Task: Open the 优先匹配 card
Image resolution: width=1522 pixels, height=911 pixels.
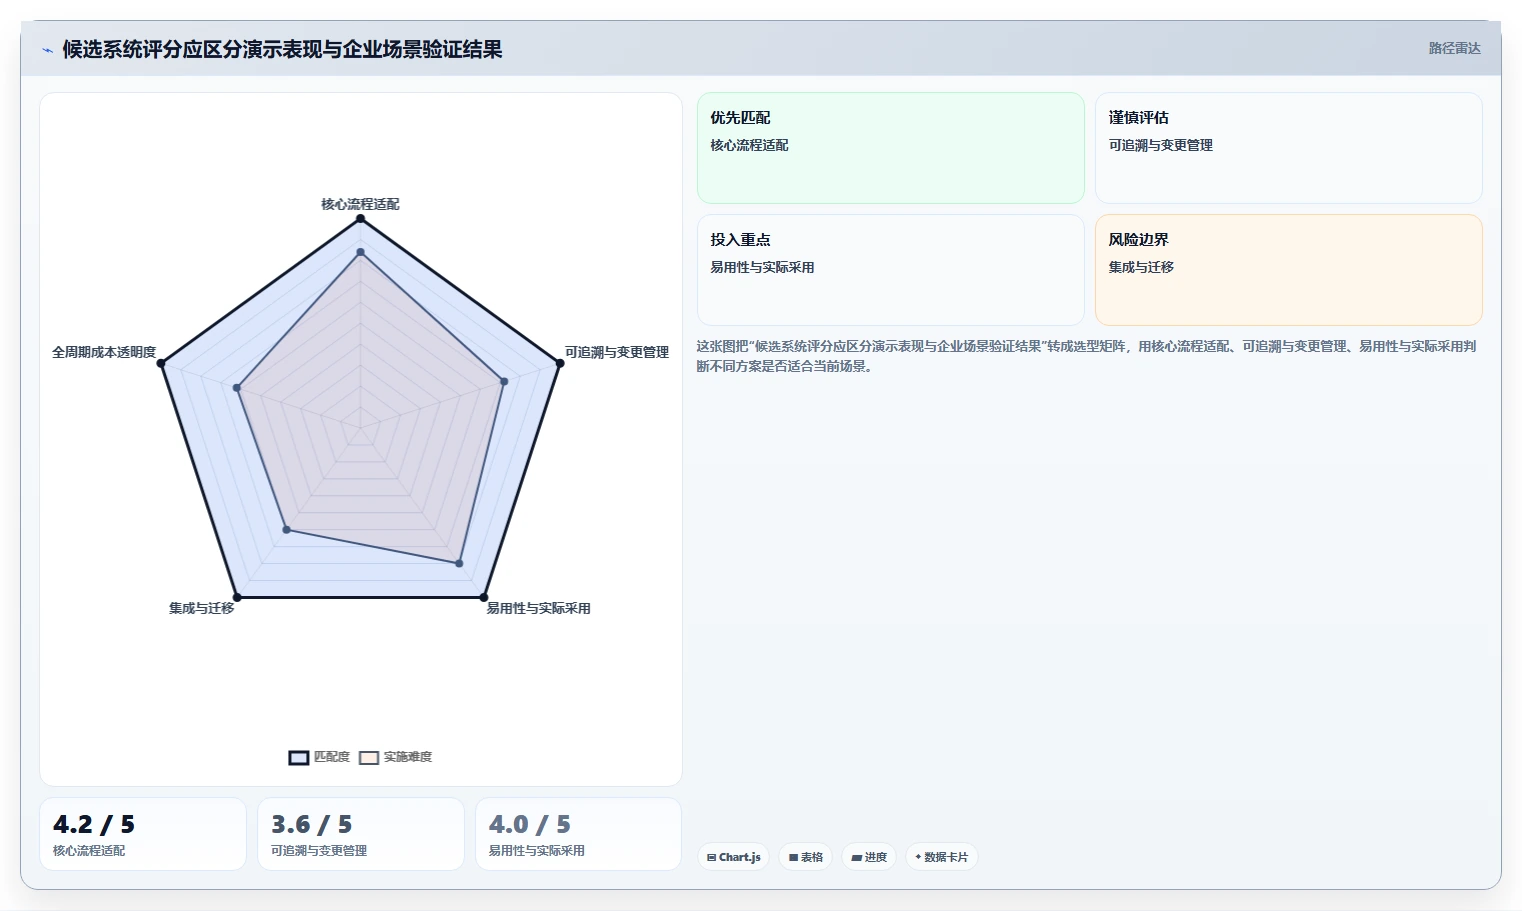Action: pos(891,148)
